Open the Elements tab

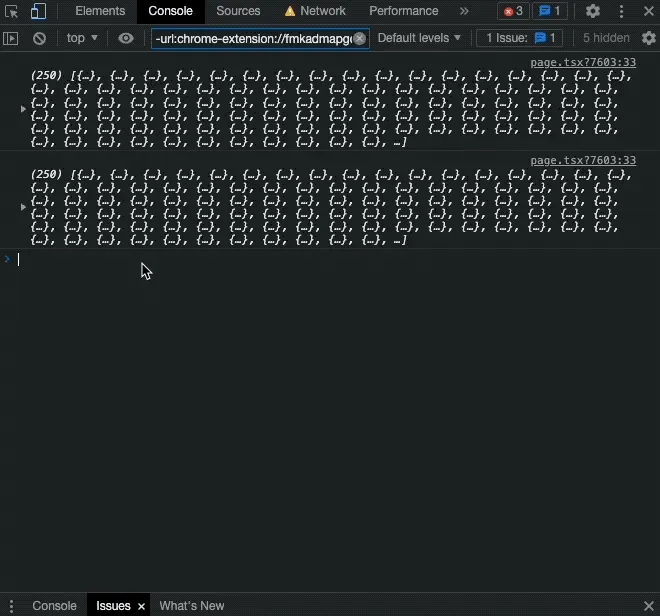pyautogui.click(x=100, y=11)
